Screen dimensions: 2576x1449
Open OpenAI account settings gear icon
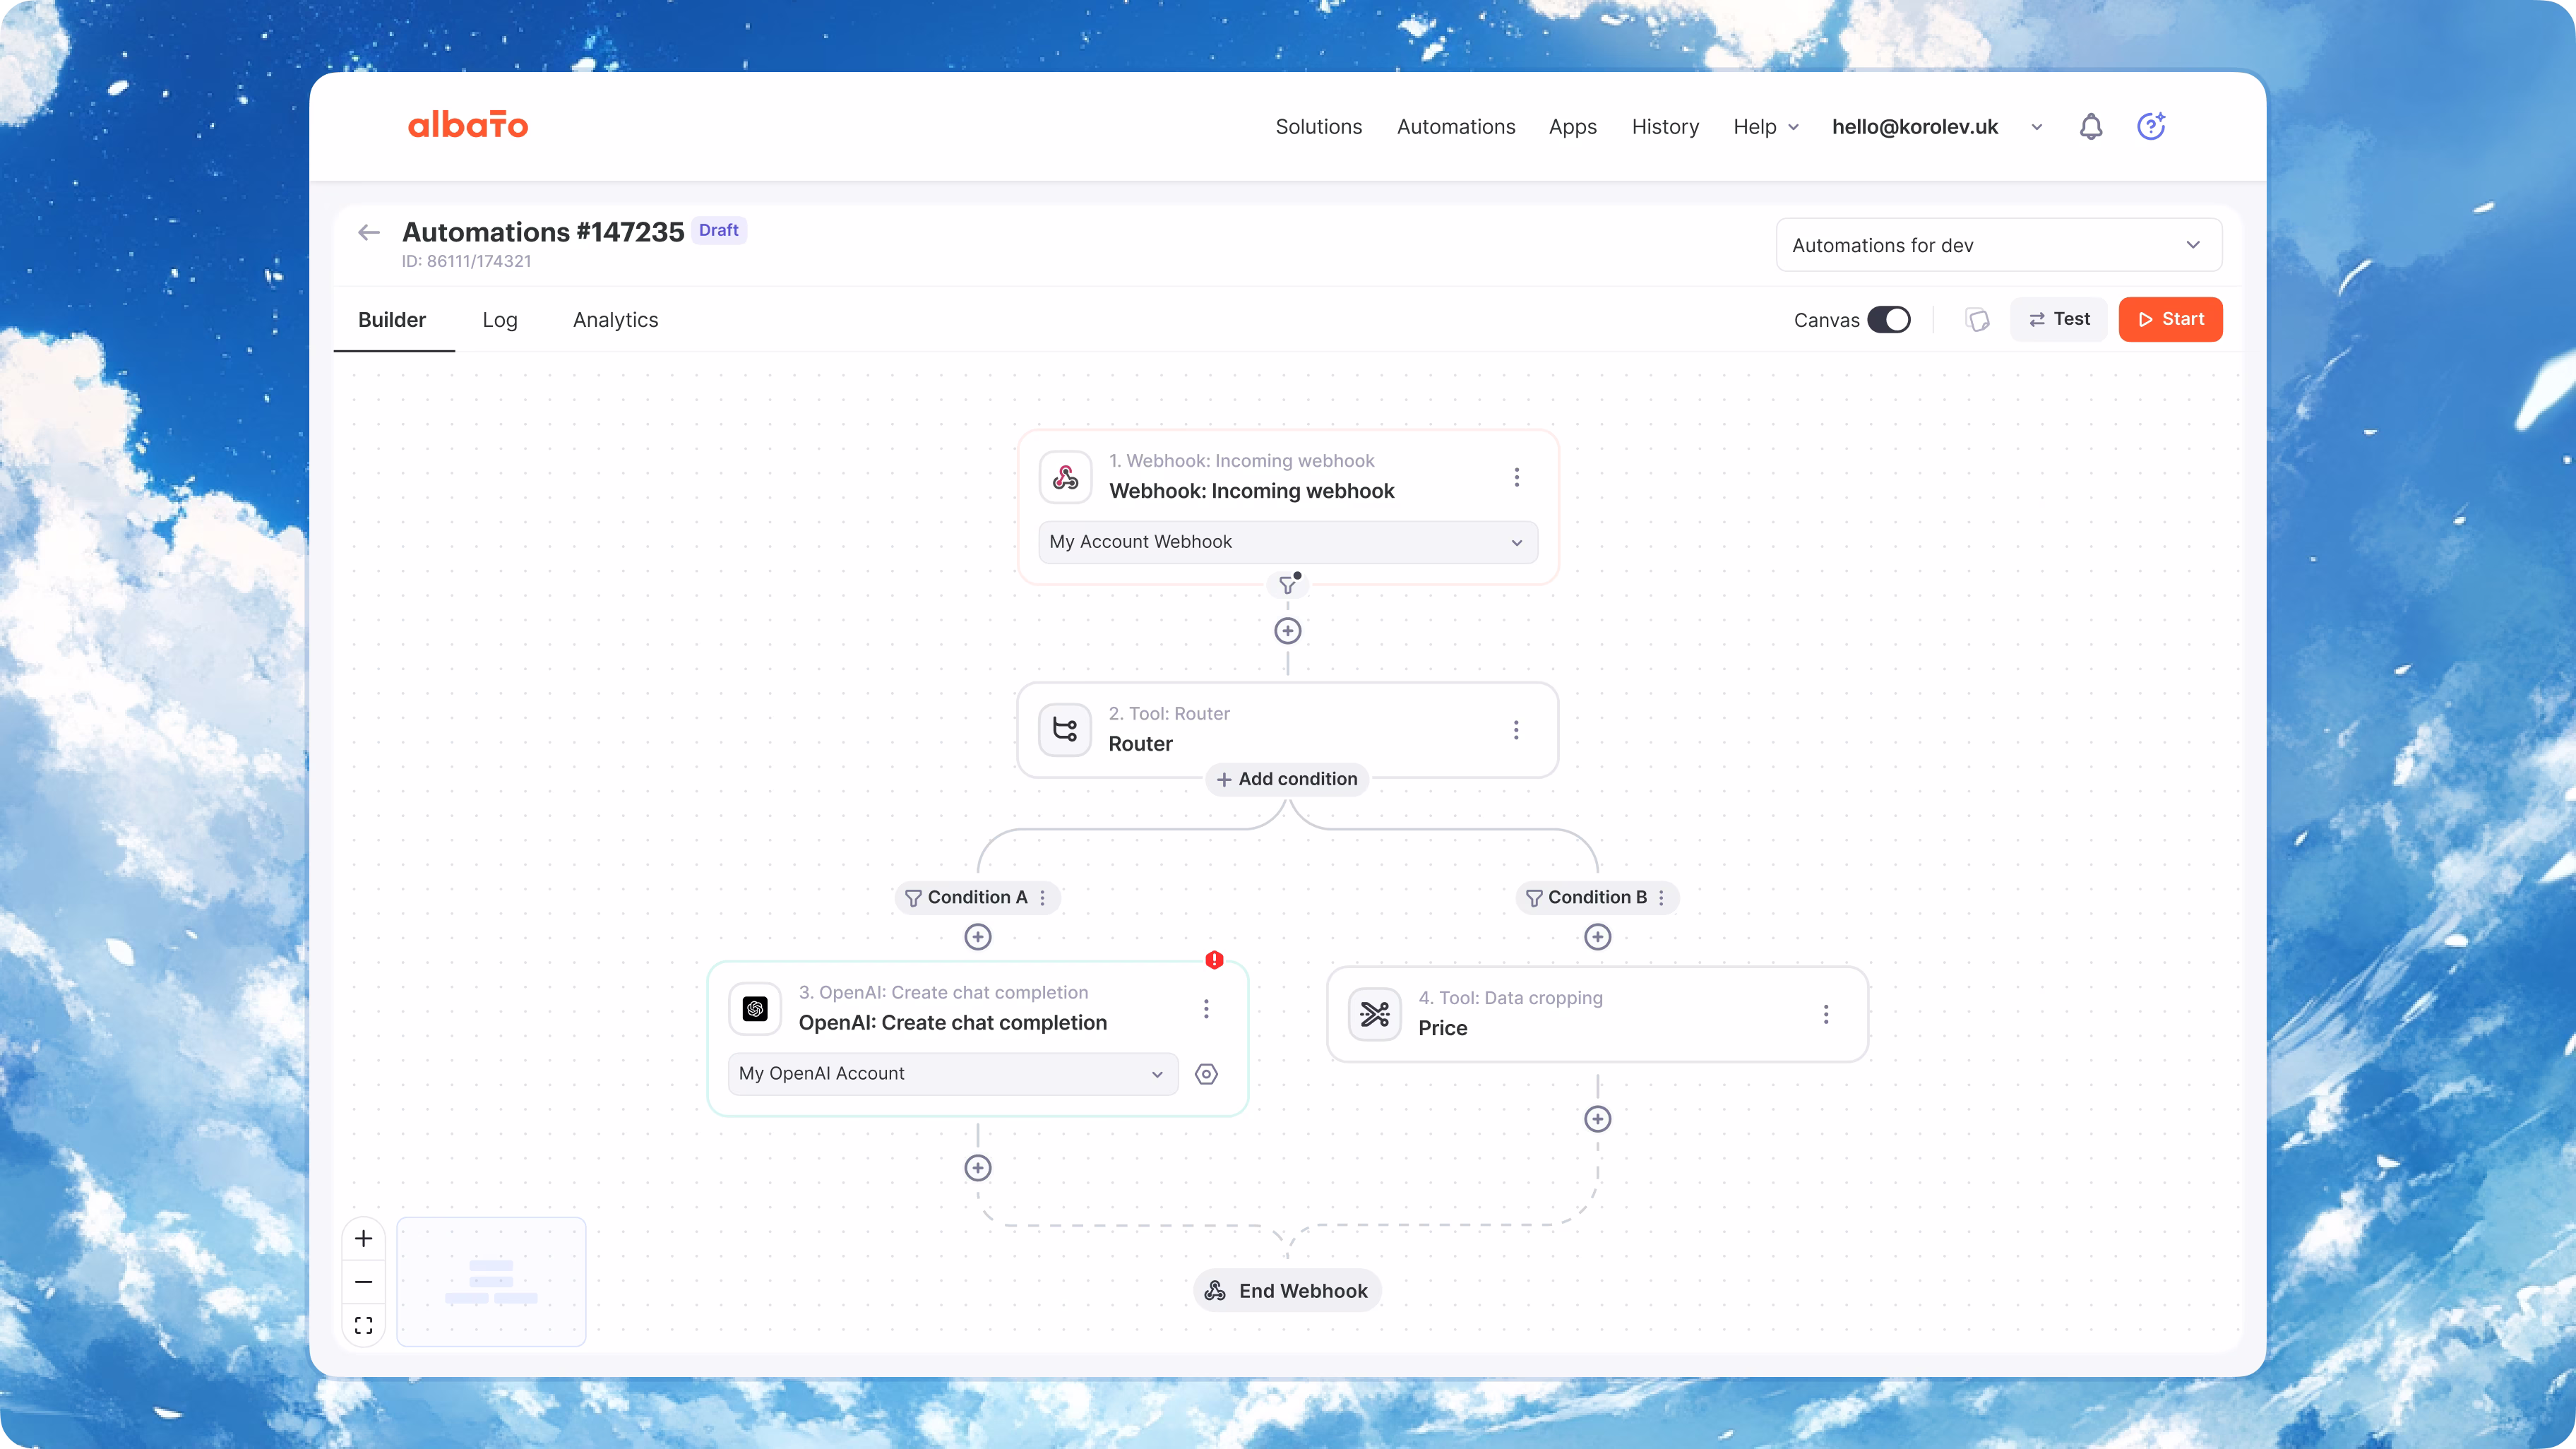pos(1206,1074)
